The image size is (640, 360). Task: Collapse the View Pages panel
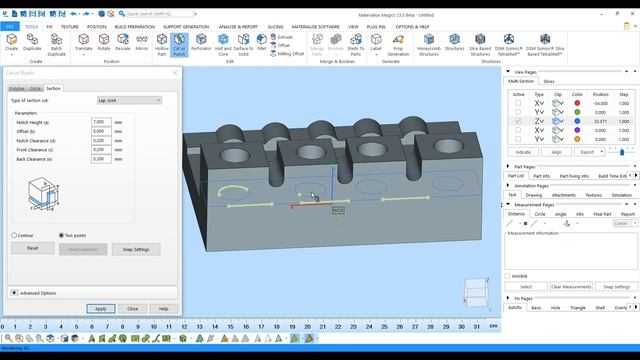[508, 72]
